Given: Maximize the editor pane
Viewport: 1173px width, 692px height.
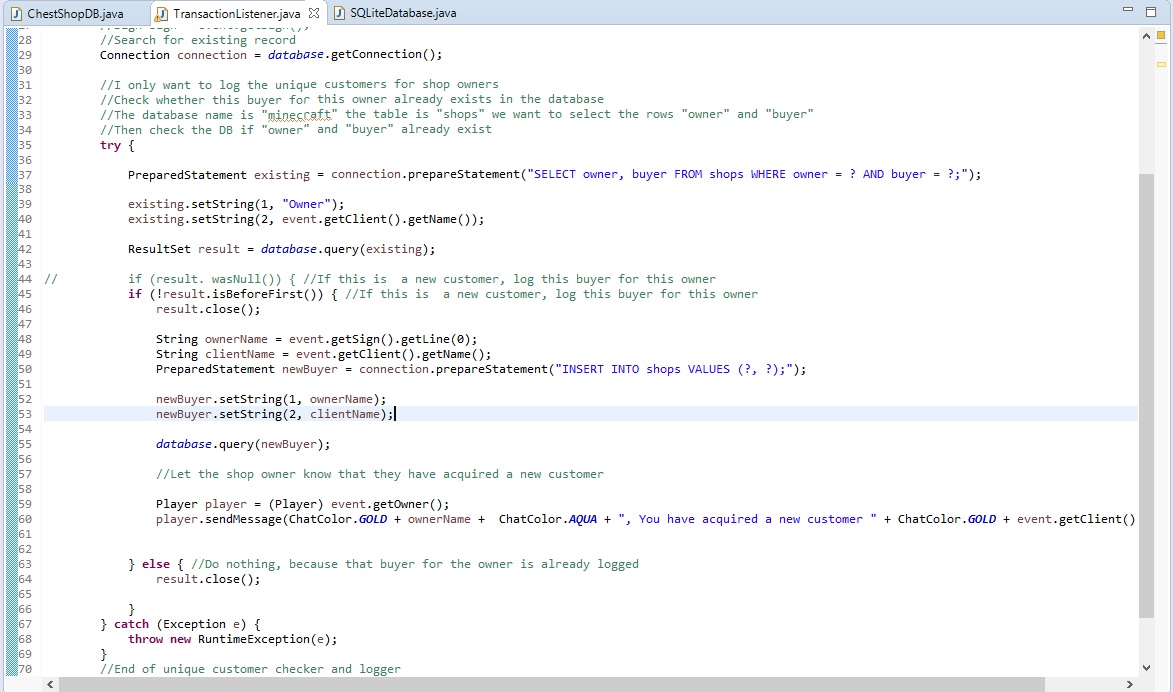Looking at the screenshot, I should click(x=1151, y=11).
